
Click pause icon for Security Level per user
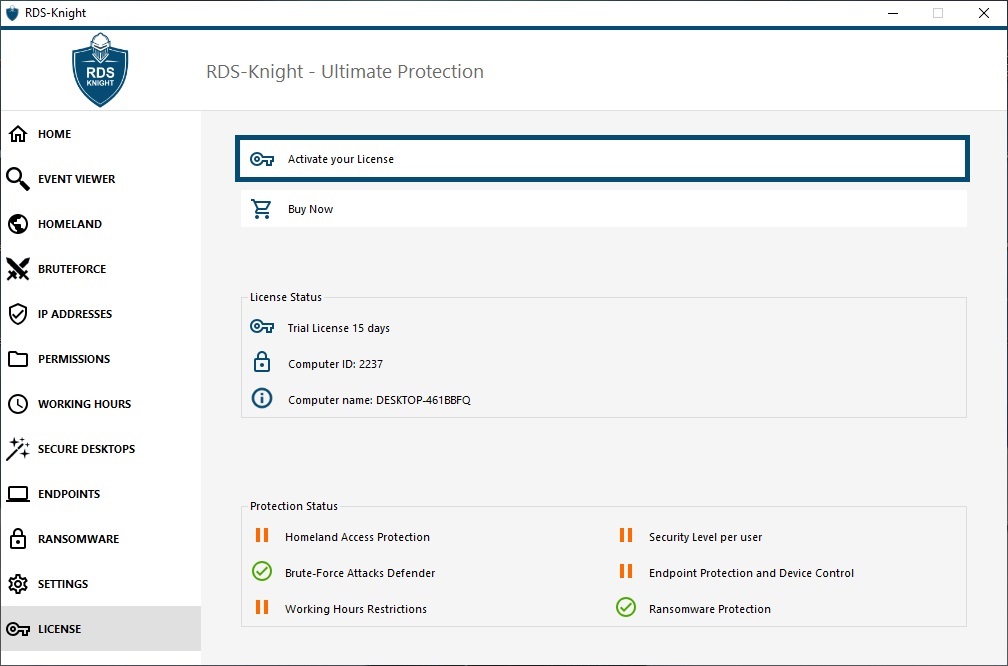(x=626, y=535)
